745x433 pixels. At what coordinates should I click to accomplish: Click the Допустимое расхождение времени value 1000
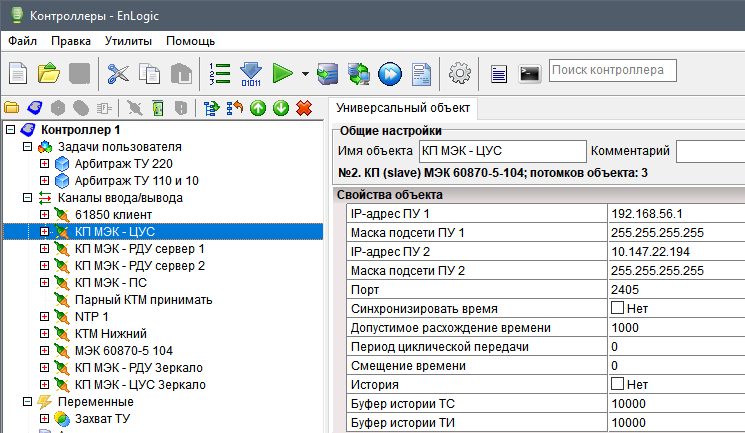[x=677, y=328]
